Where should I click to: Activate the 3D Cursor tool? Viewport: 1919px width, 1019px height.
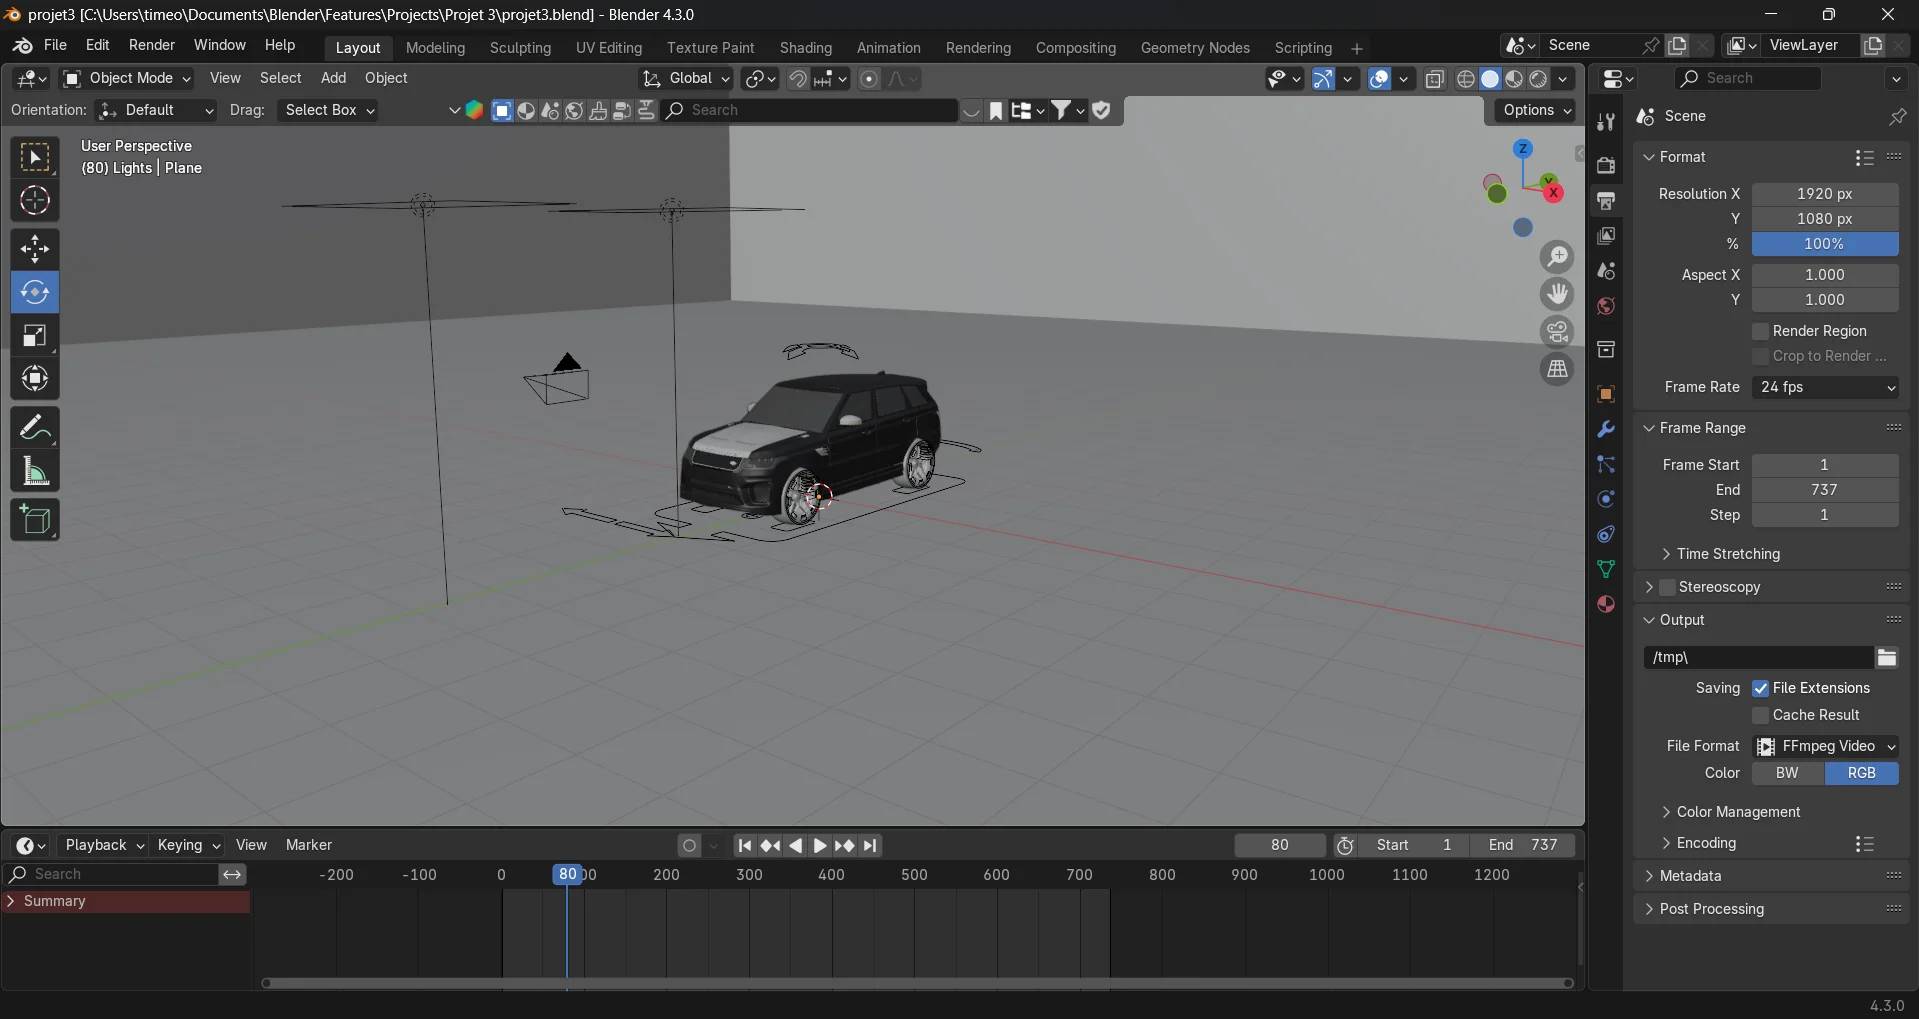pyautogui.click(x=35, y=201)
